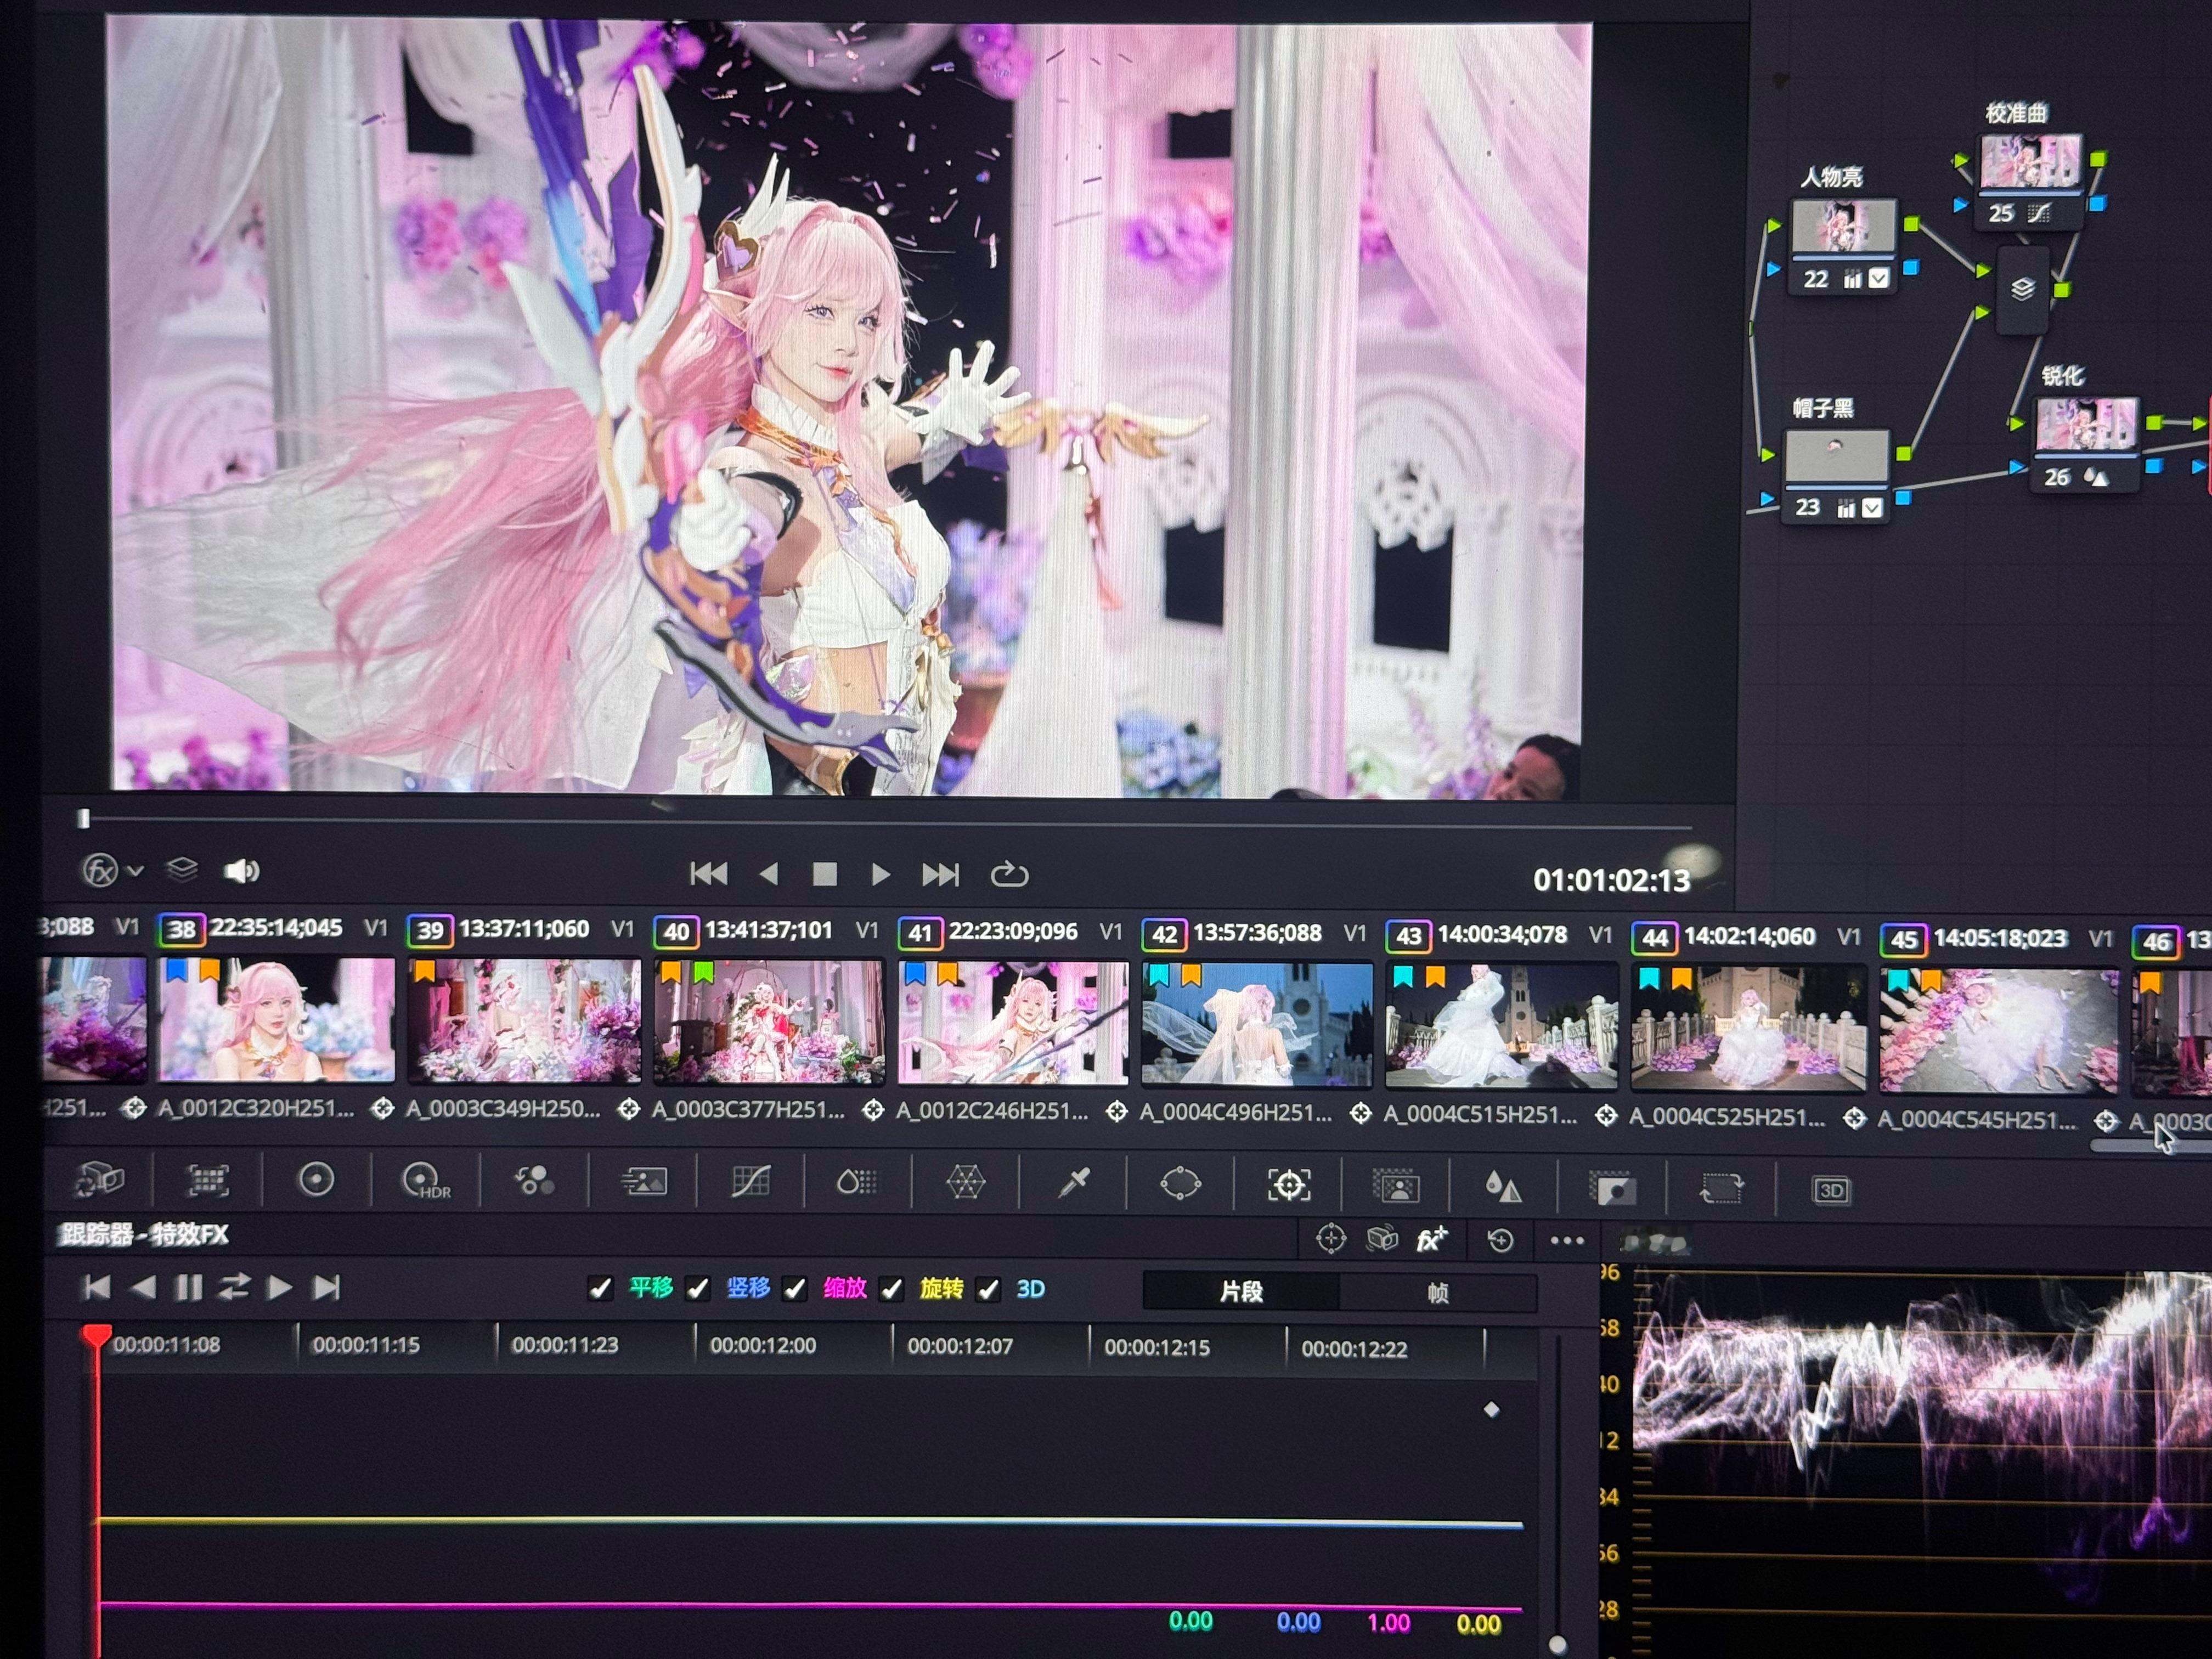
Task: Jump viewer to first frame
Action: (x=709, y=874)
